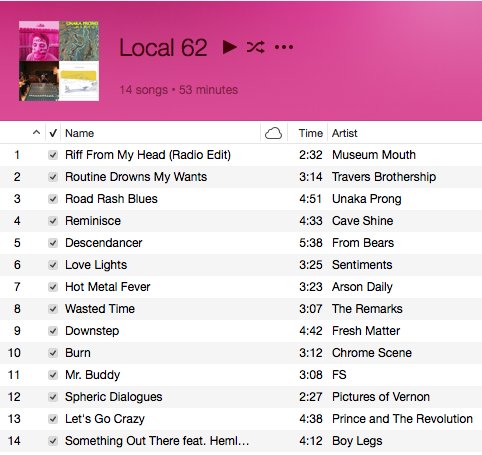Click the artist From Bears

tap(363, 243)
